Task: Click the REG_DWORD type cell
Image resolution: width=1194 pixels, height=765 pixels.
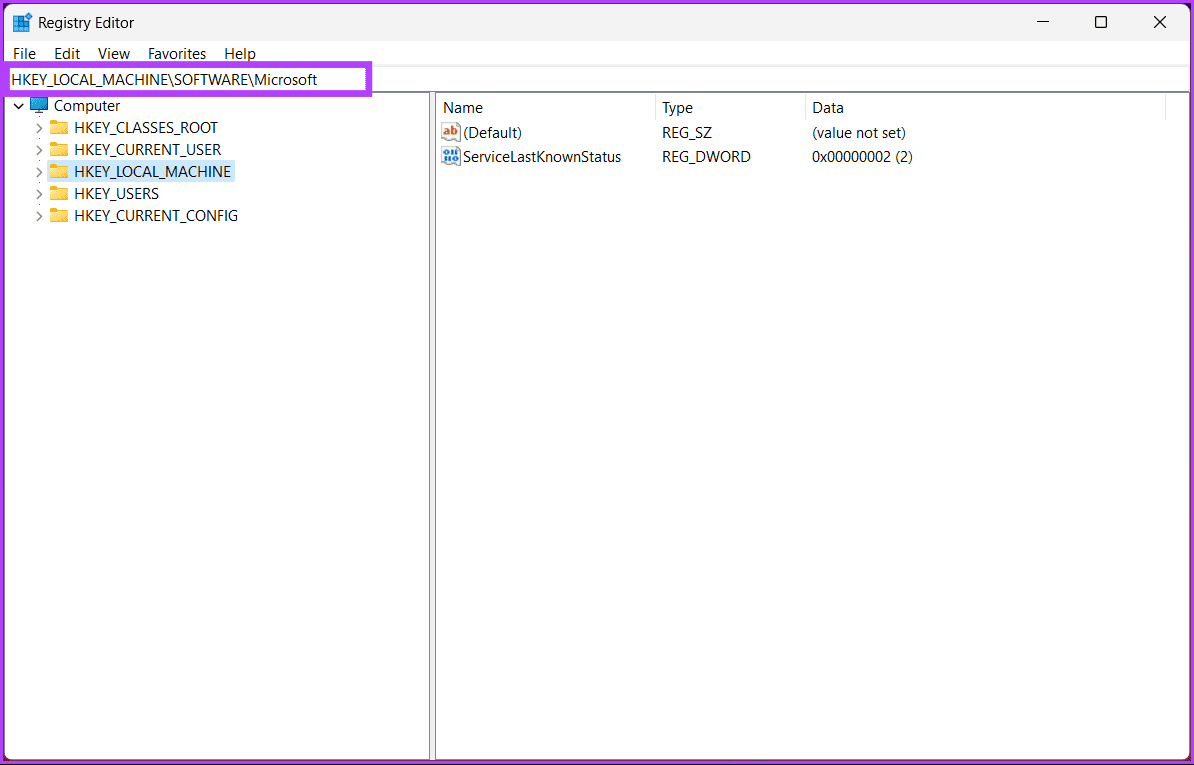Action: (x=706, y=157)
